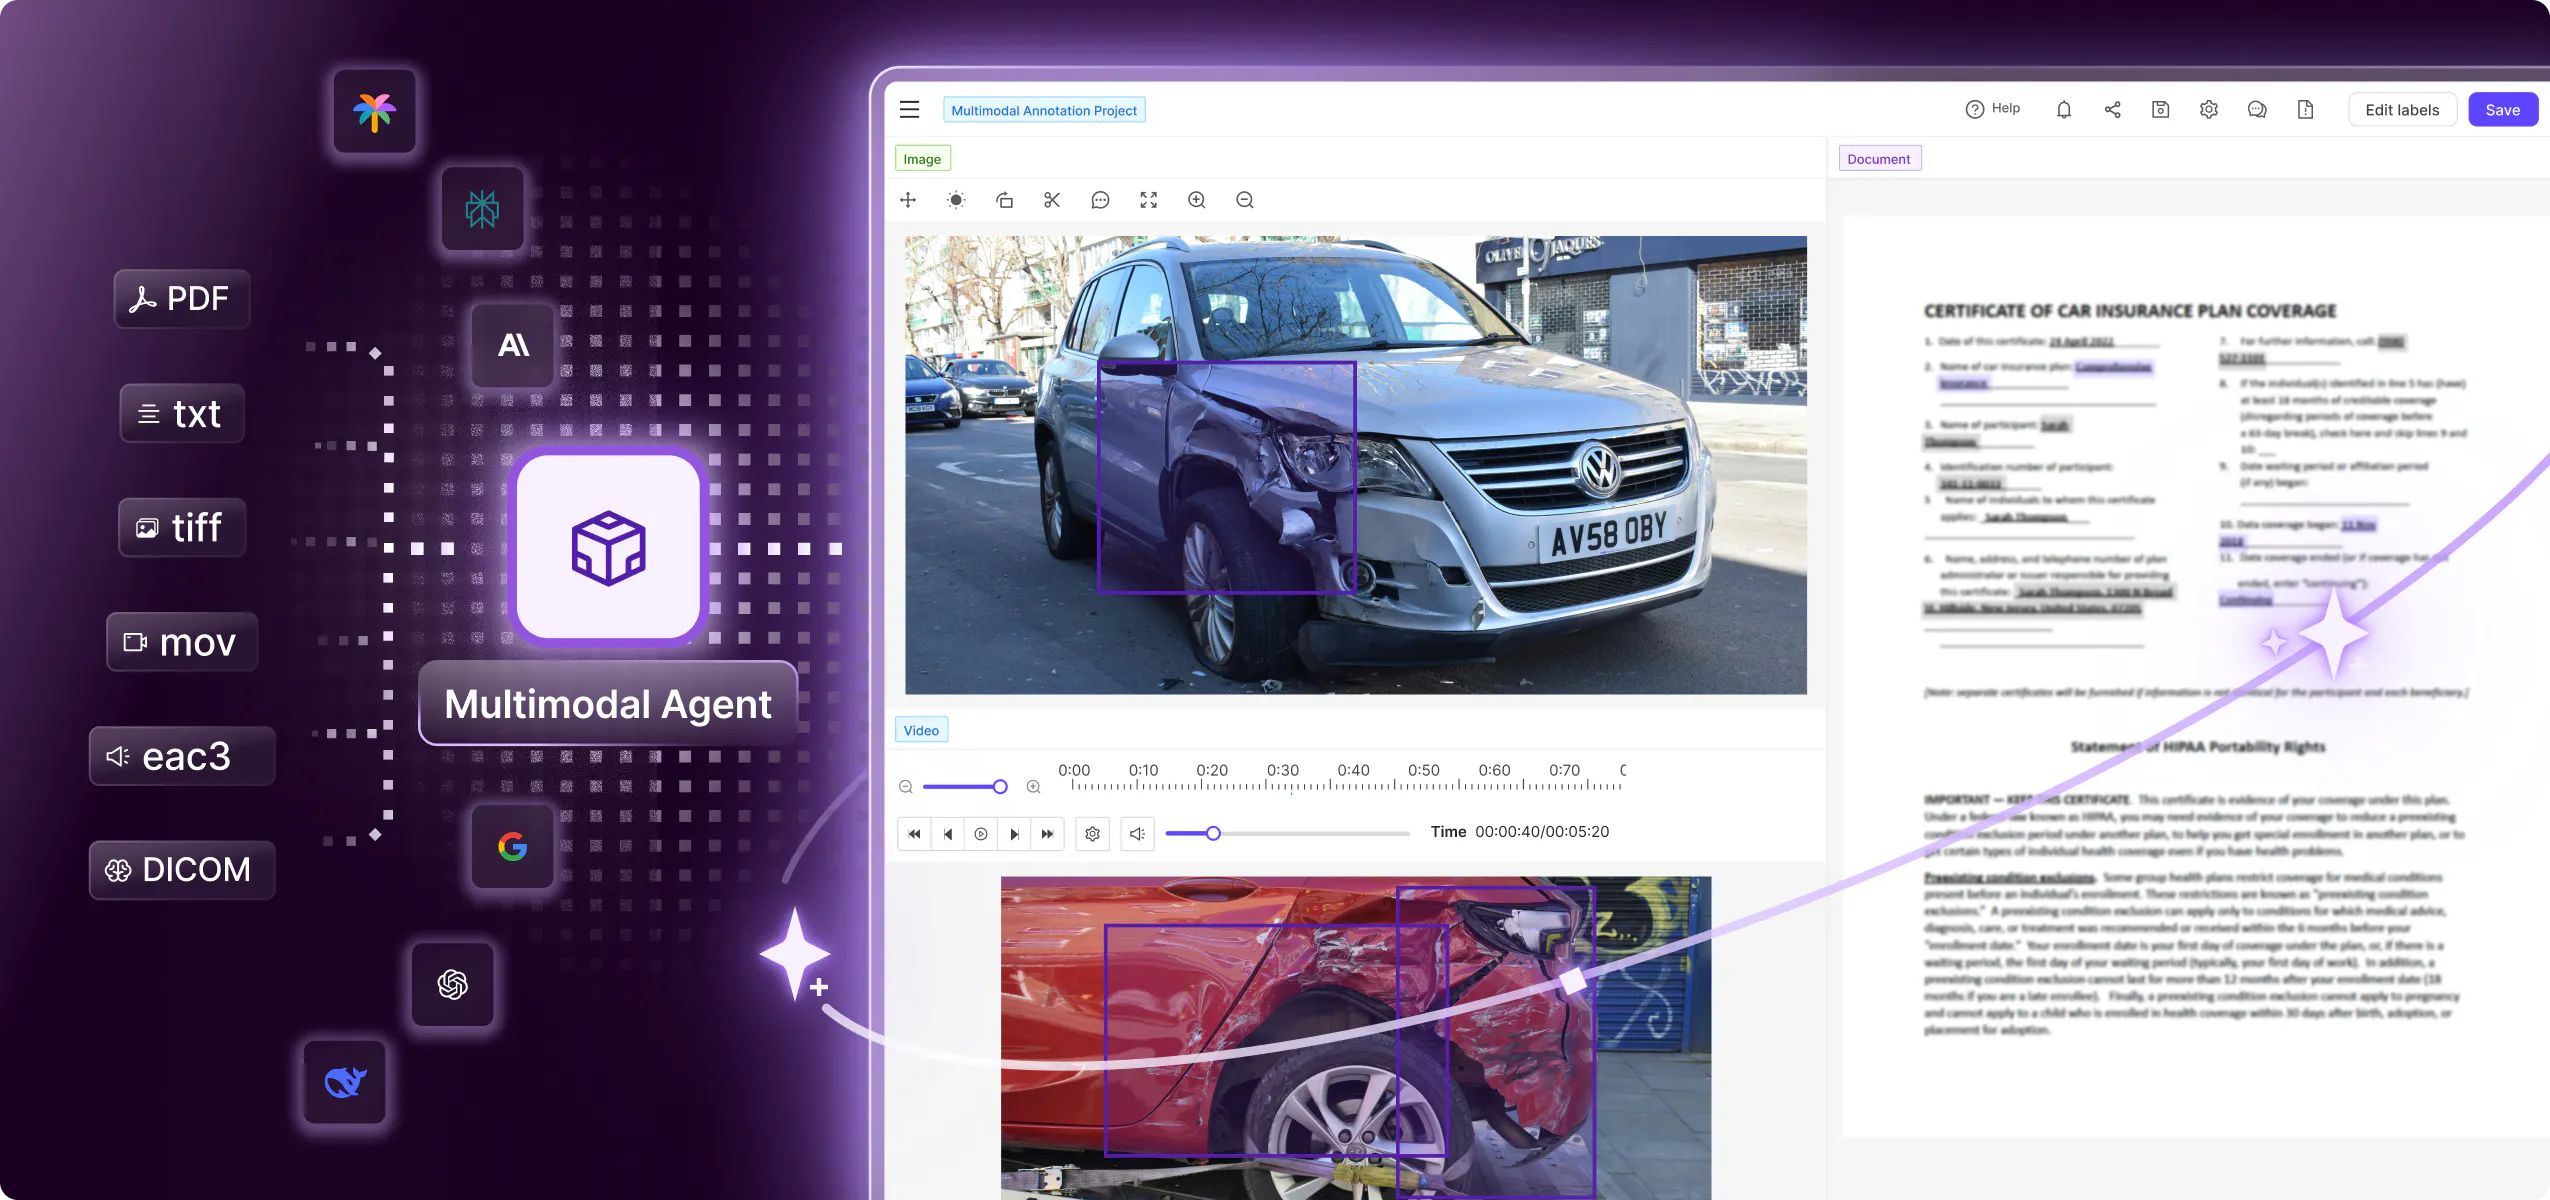
Task: Select the scissors cut tool
Action: [1052, 200]
